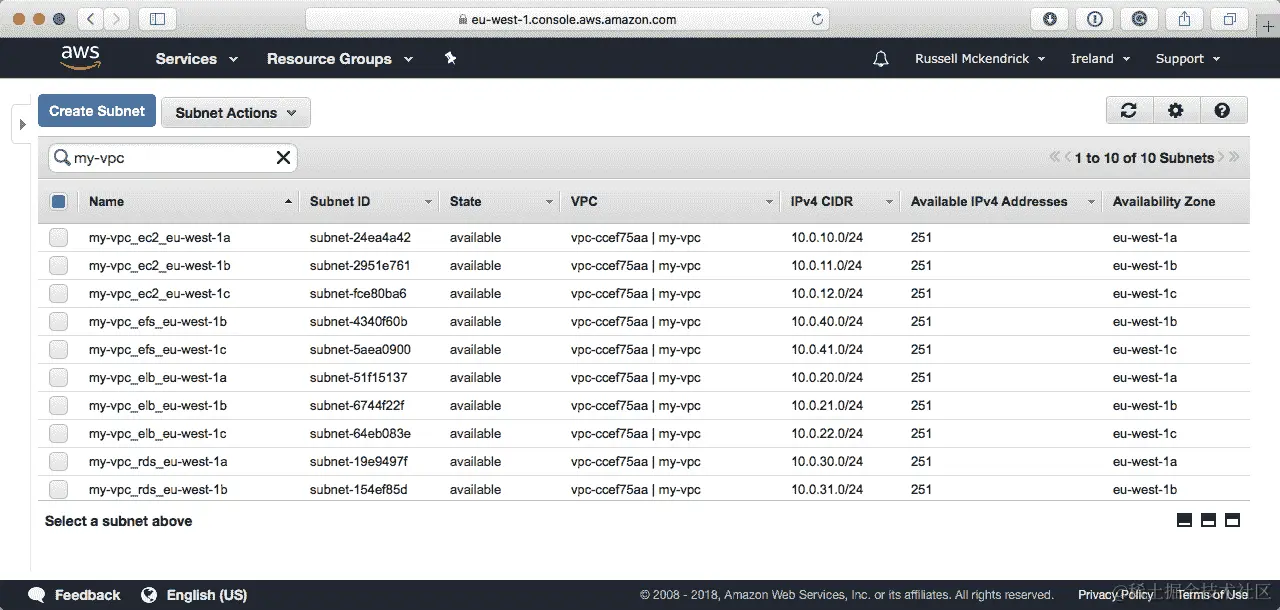Sort by the State column header
Image resolution: width=1280 pixels, height=610 pixels.
(x=465, y=201)
